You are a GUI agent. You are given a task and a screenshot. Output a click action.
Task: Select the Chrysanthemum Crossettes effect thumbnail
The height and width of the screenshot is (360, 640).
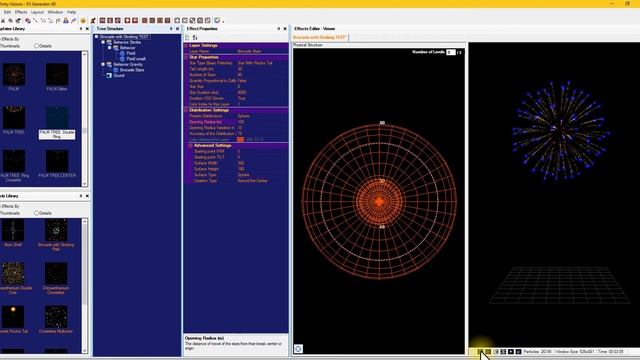coord(56,273)
